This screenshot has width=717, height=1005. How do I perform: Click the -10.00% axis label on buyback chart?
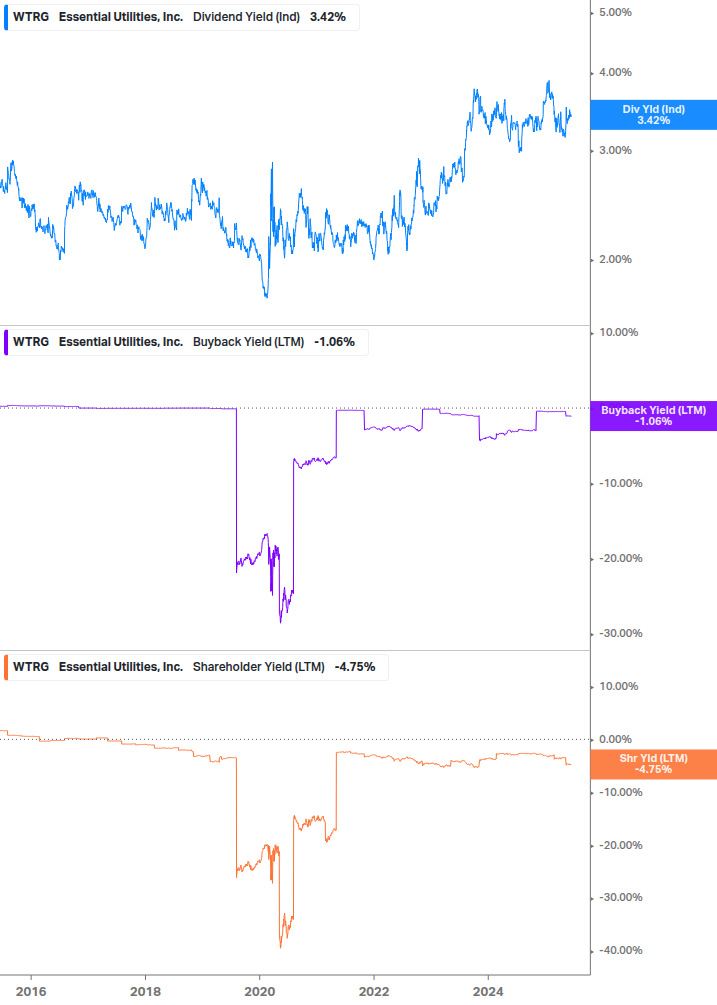click(620, 484)
